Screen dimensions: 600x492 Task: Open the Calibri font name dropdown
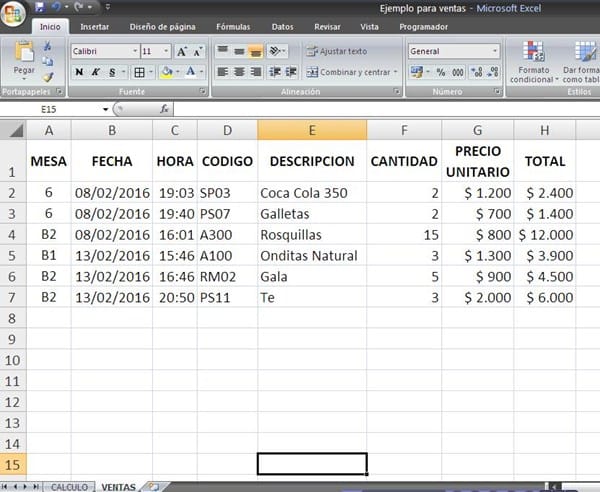135,51
